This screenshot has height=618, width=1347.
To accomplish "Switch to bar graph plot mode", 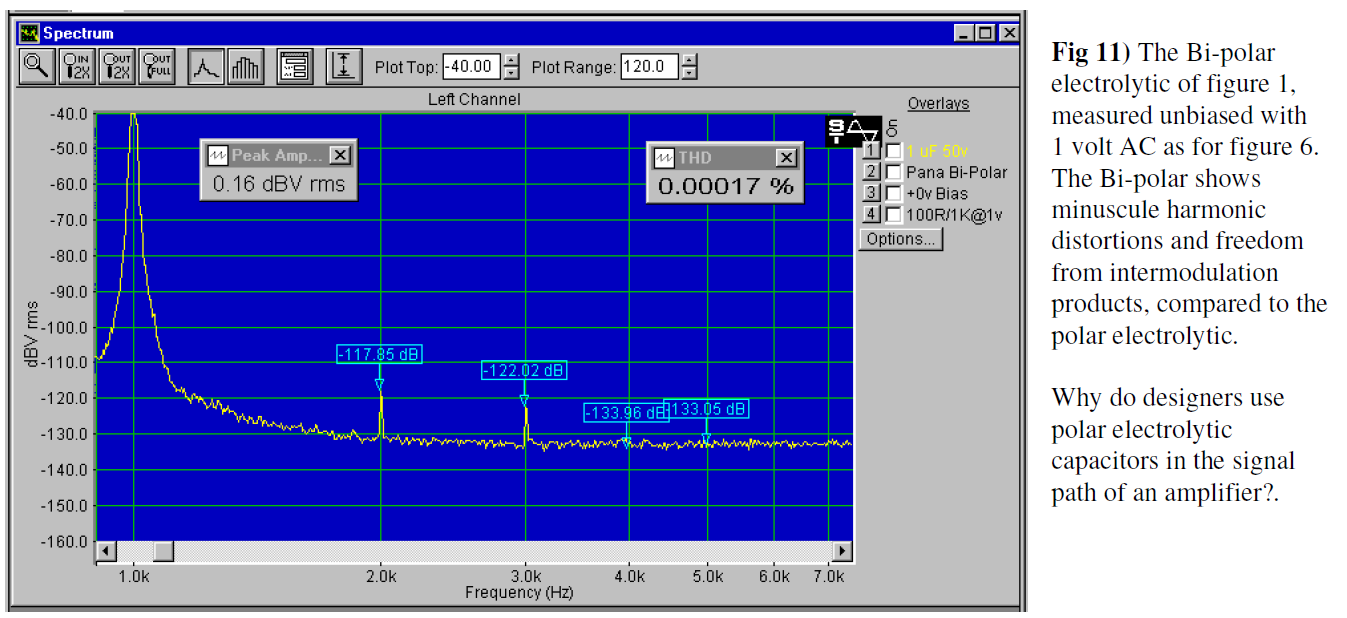I will point(245,67).
